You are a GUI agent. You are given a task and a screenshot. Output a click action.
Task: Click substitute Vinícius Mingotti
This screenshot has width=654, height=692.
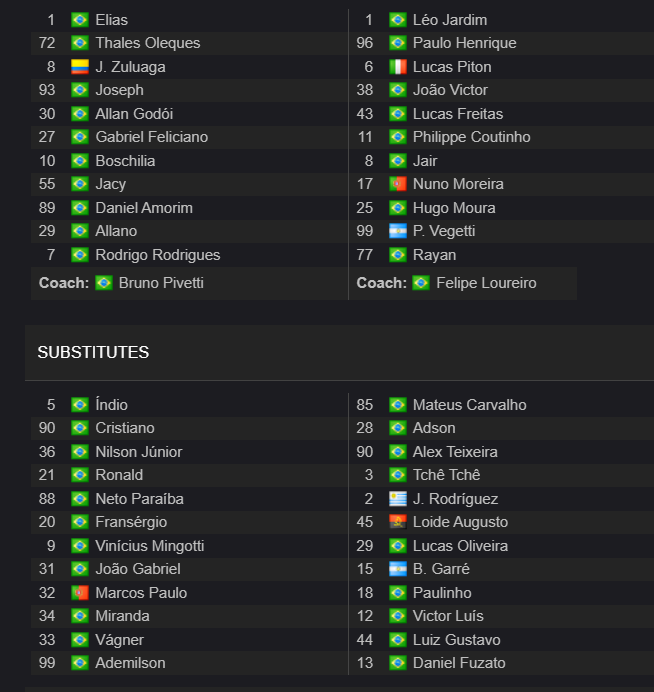[150, 546]
